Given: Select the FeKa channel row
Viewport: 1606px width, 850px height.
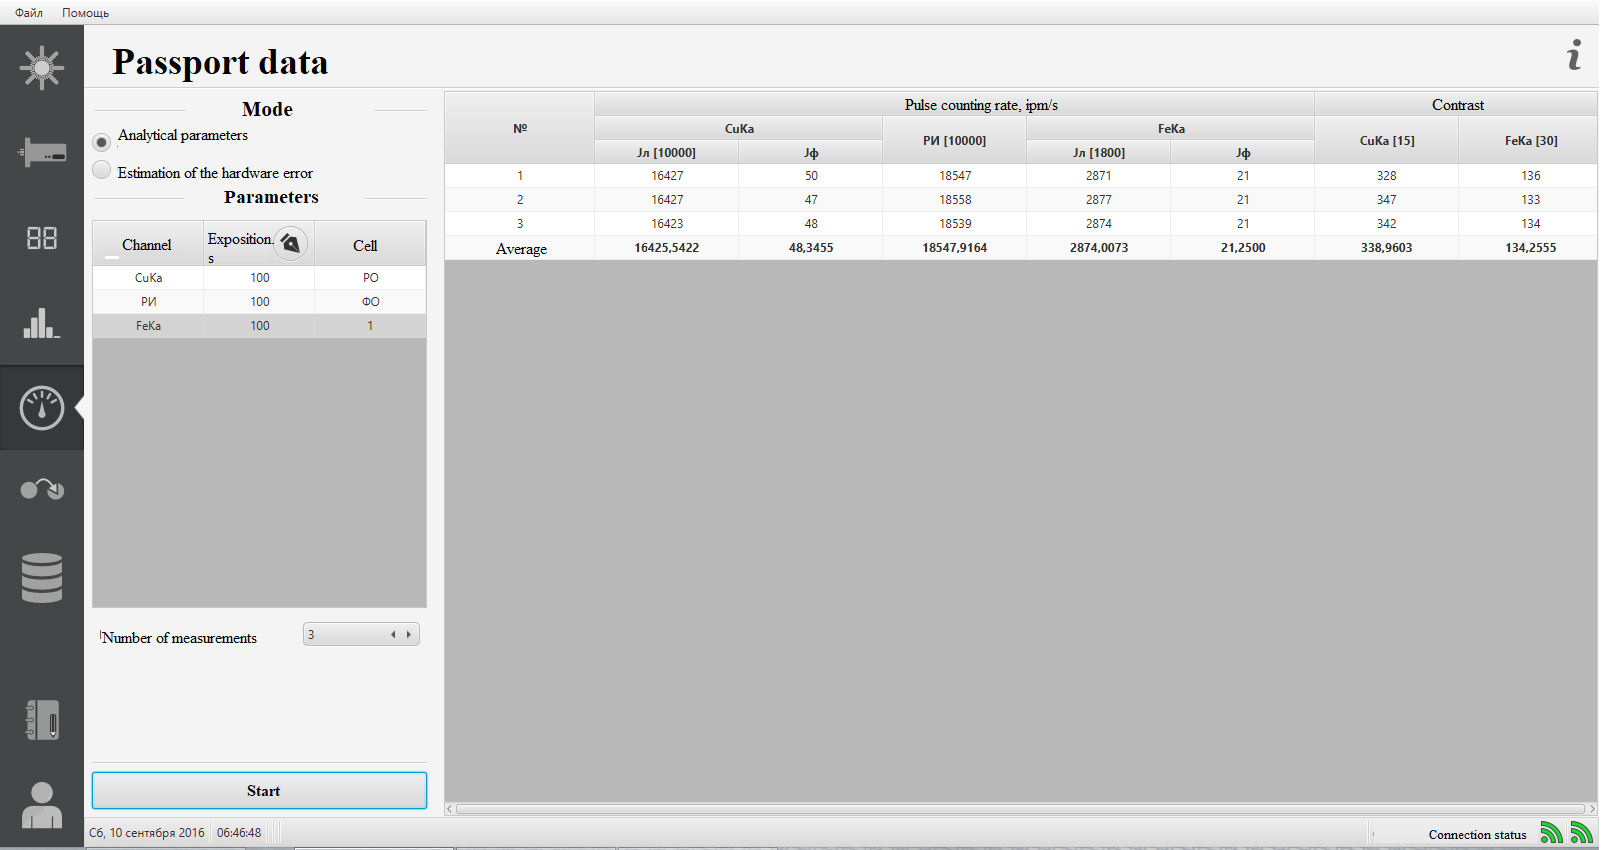Looking at the screenshot, I should (x=259, y=326).
